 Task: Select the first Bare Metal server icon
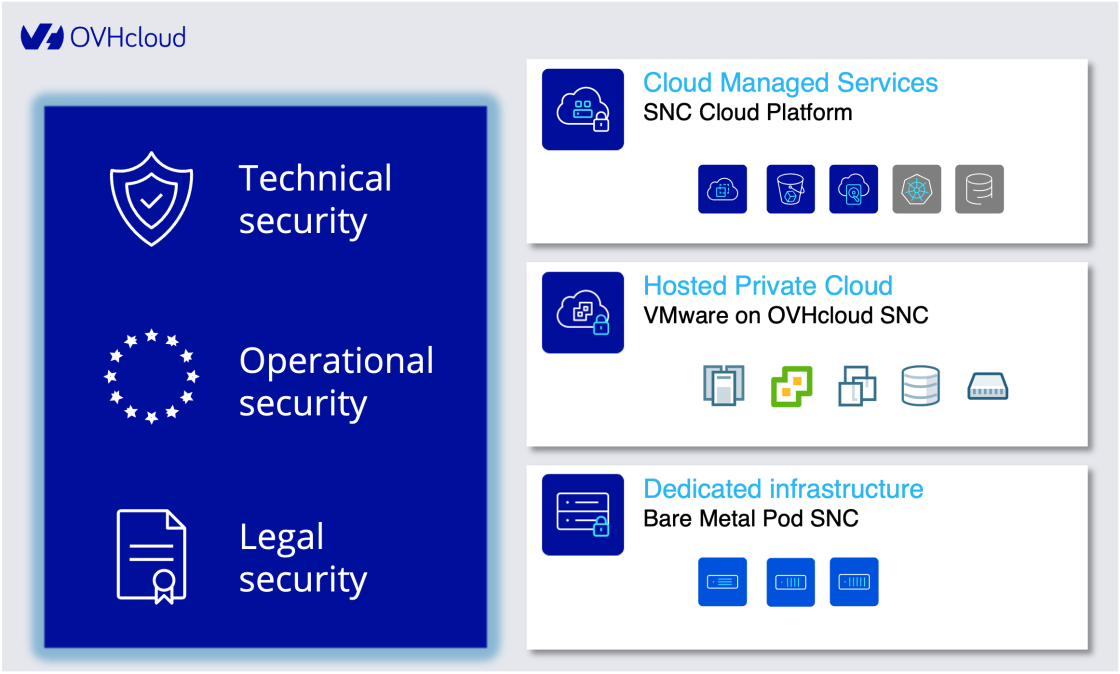coord(722,582)
